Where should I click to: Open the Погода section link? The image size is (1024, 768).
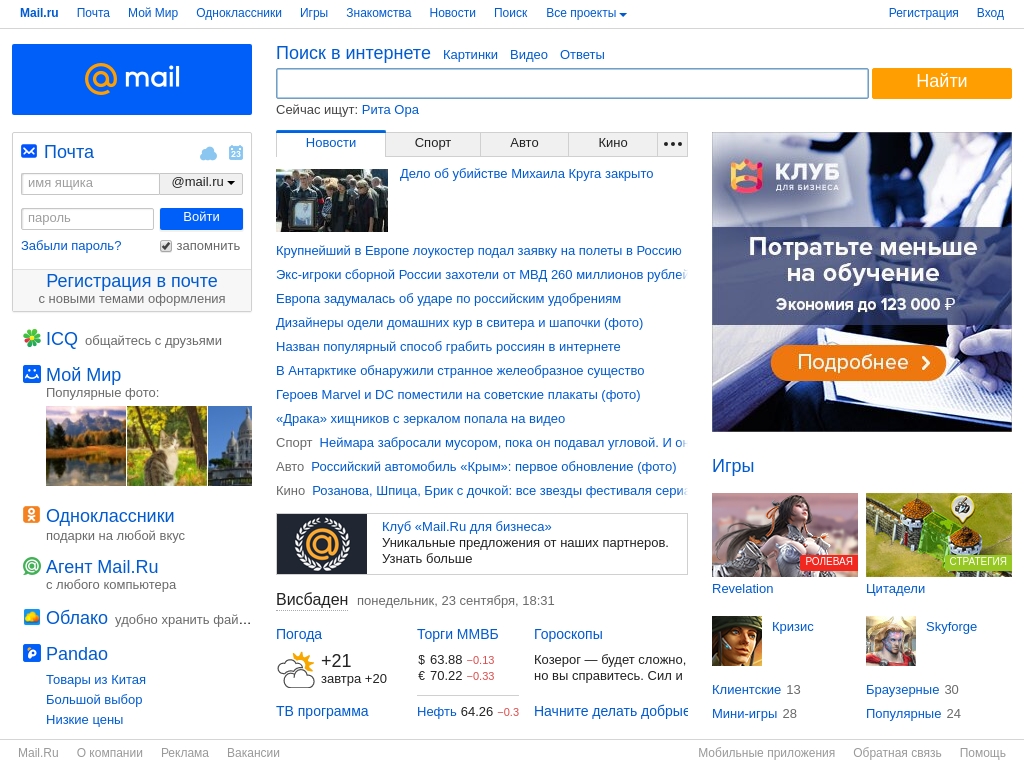coord(299,634)
